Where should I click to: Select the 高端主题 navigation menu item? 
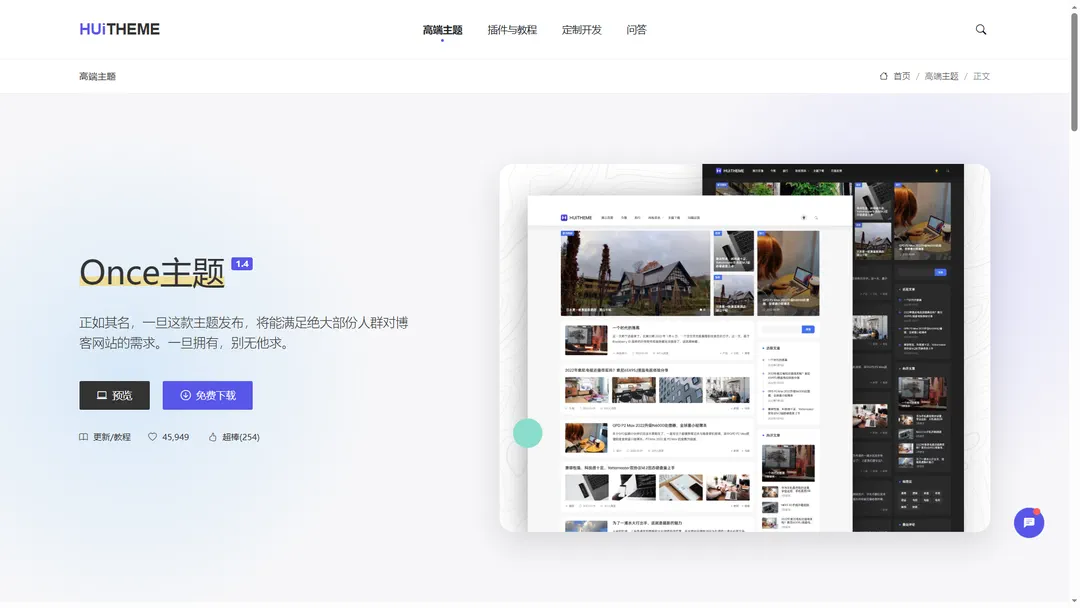(x=441, y=29)
